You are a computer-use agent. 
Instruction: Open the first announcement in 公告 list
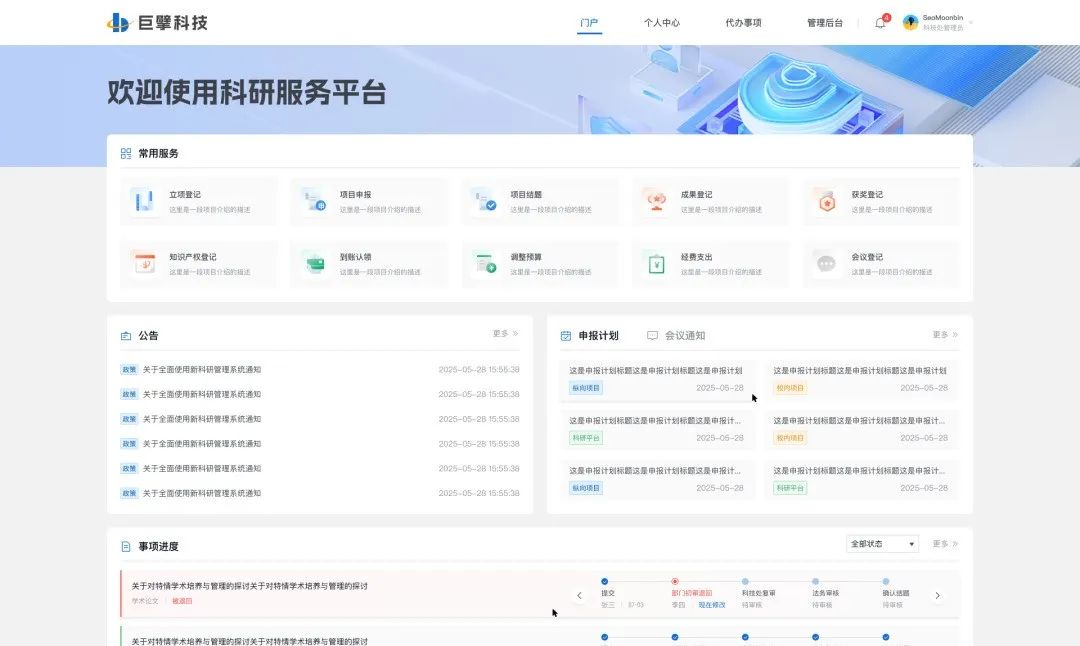click(201, 370)
